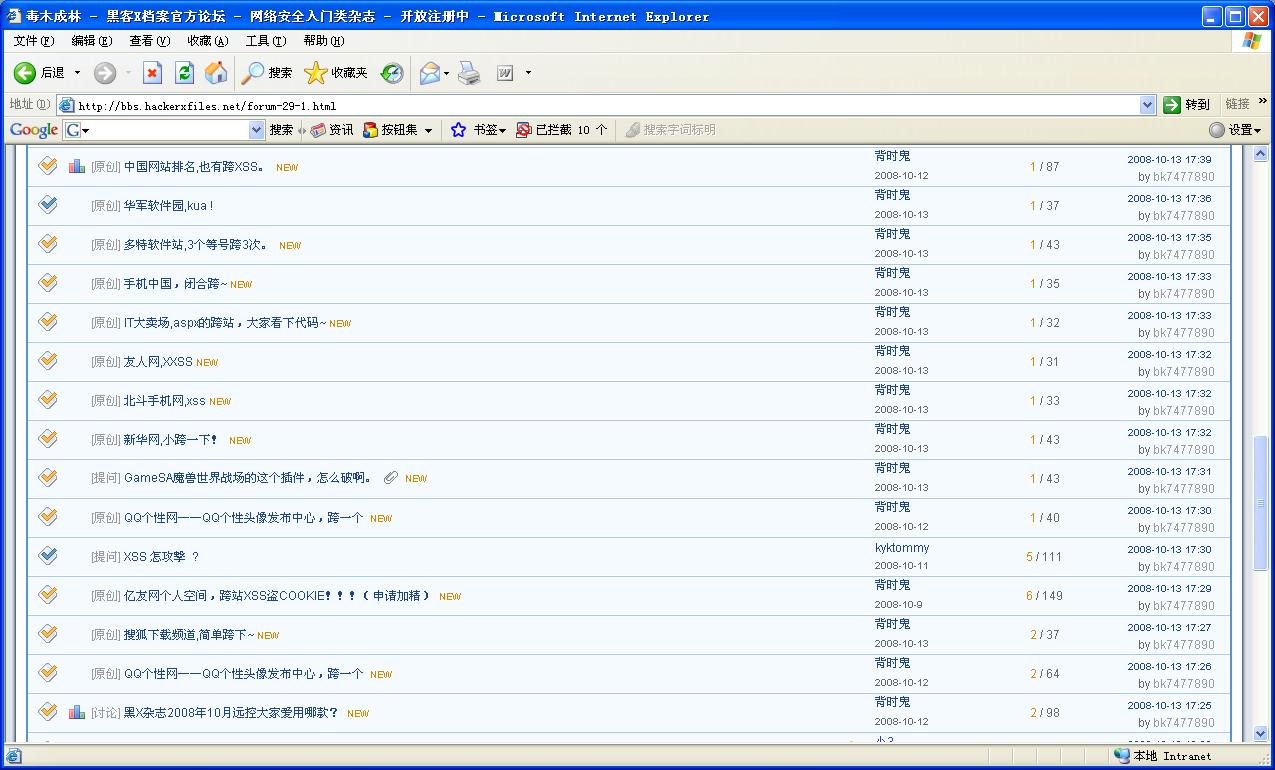1275x770 pixels.
Task: Click the poll icon beside 中国网站排名 thread
Action: [x=77, y=167]
